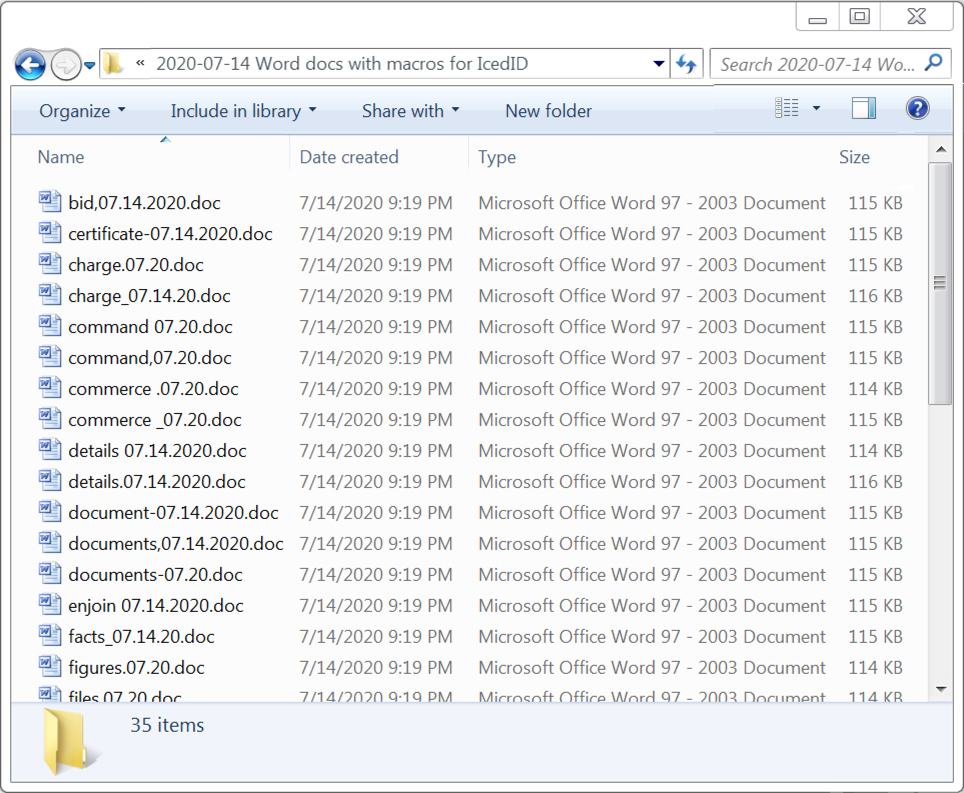964x793 pixels.
Task: Select file name commerce .07.20.doc
Action: pyautogui.click(x=153, y=389)
